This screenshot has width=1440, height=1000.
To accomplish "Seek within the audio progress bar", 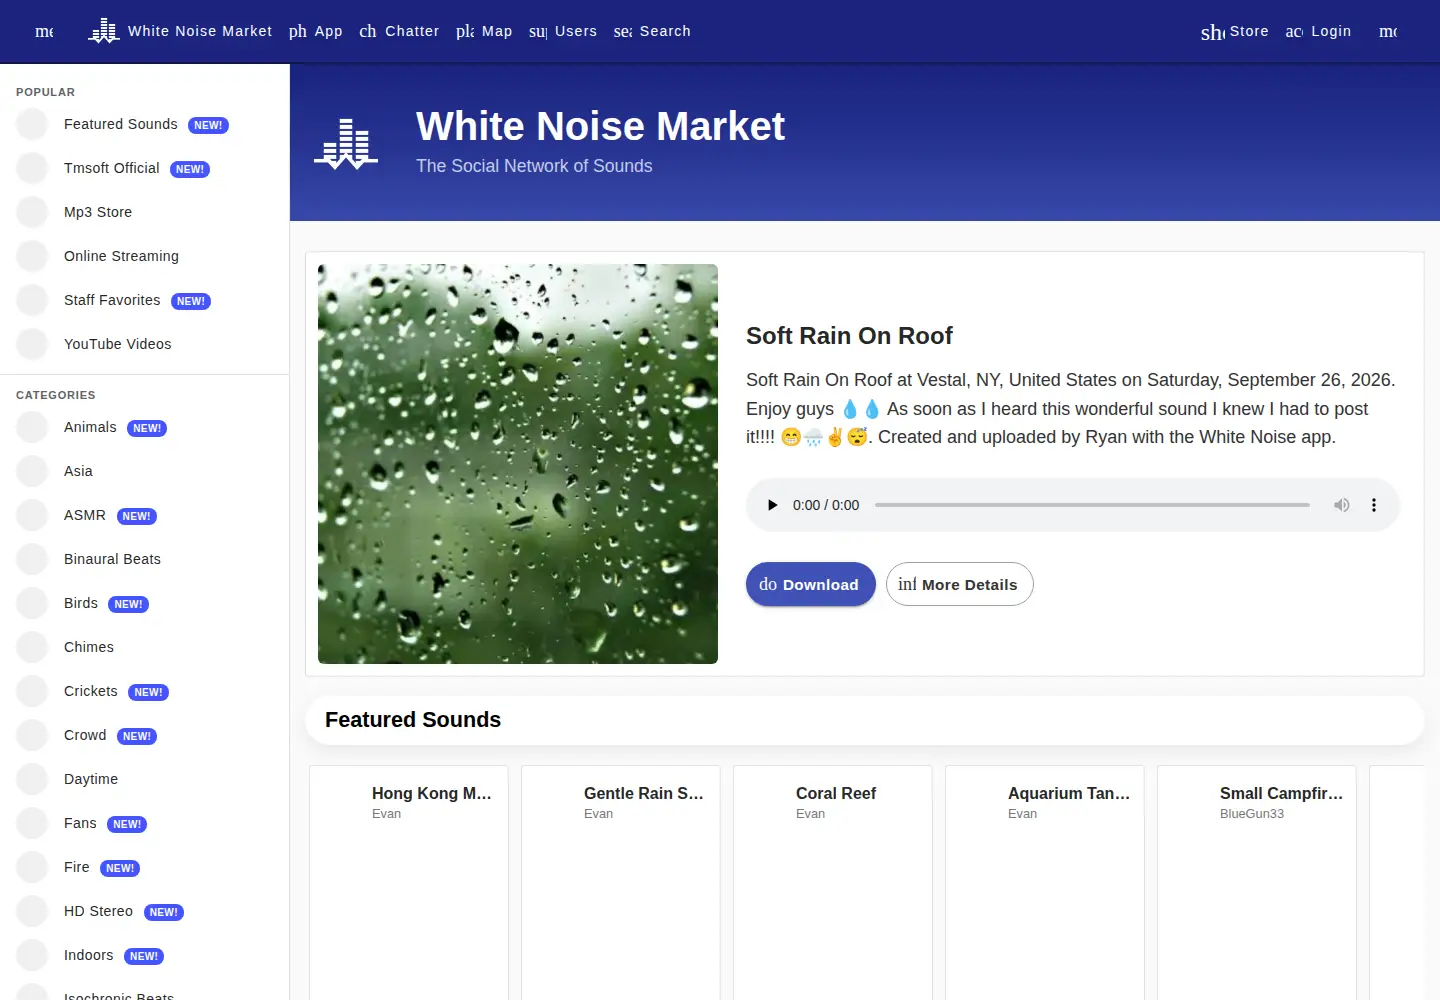I will pyautogui.click(x=1092, y=505).
